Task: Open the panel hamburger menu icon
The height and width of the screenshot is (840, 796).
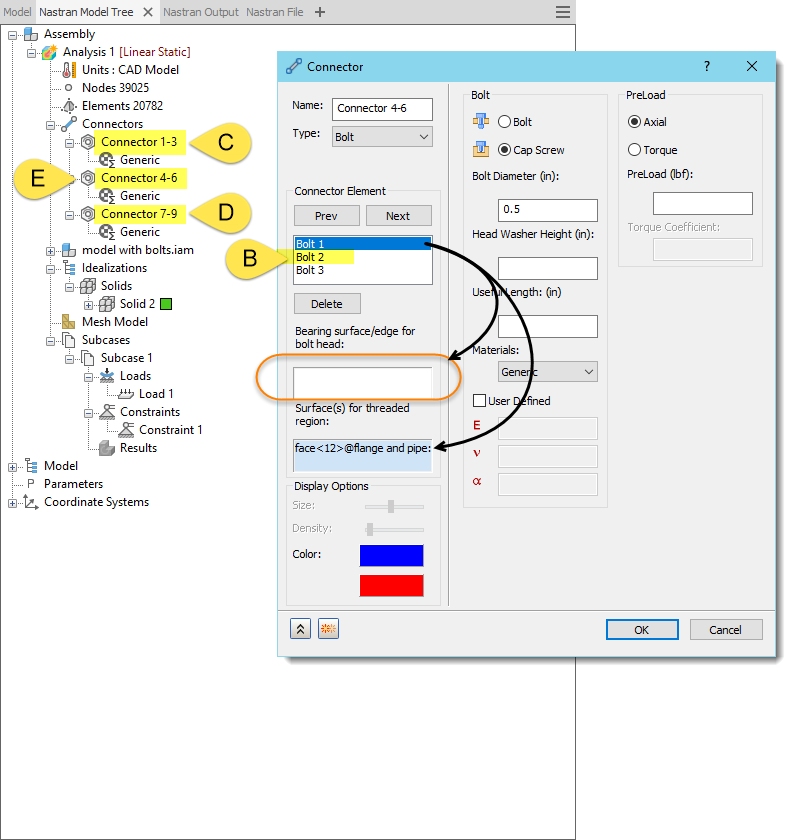Action: 563,12
